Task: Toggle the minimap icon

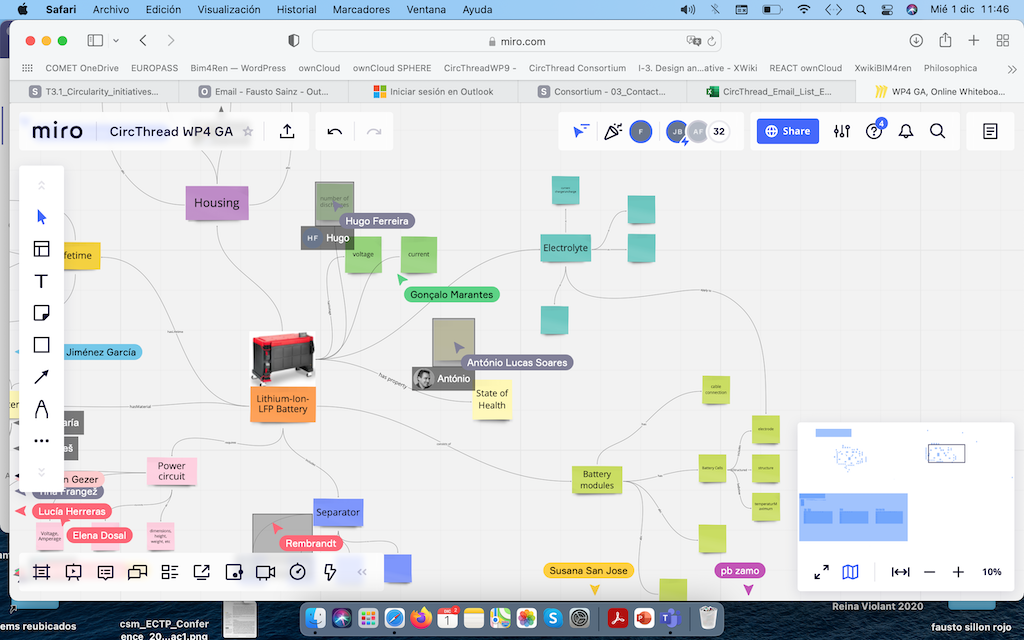Action: (x=850, y=572)
